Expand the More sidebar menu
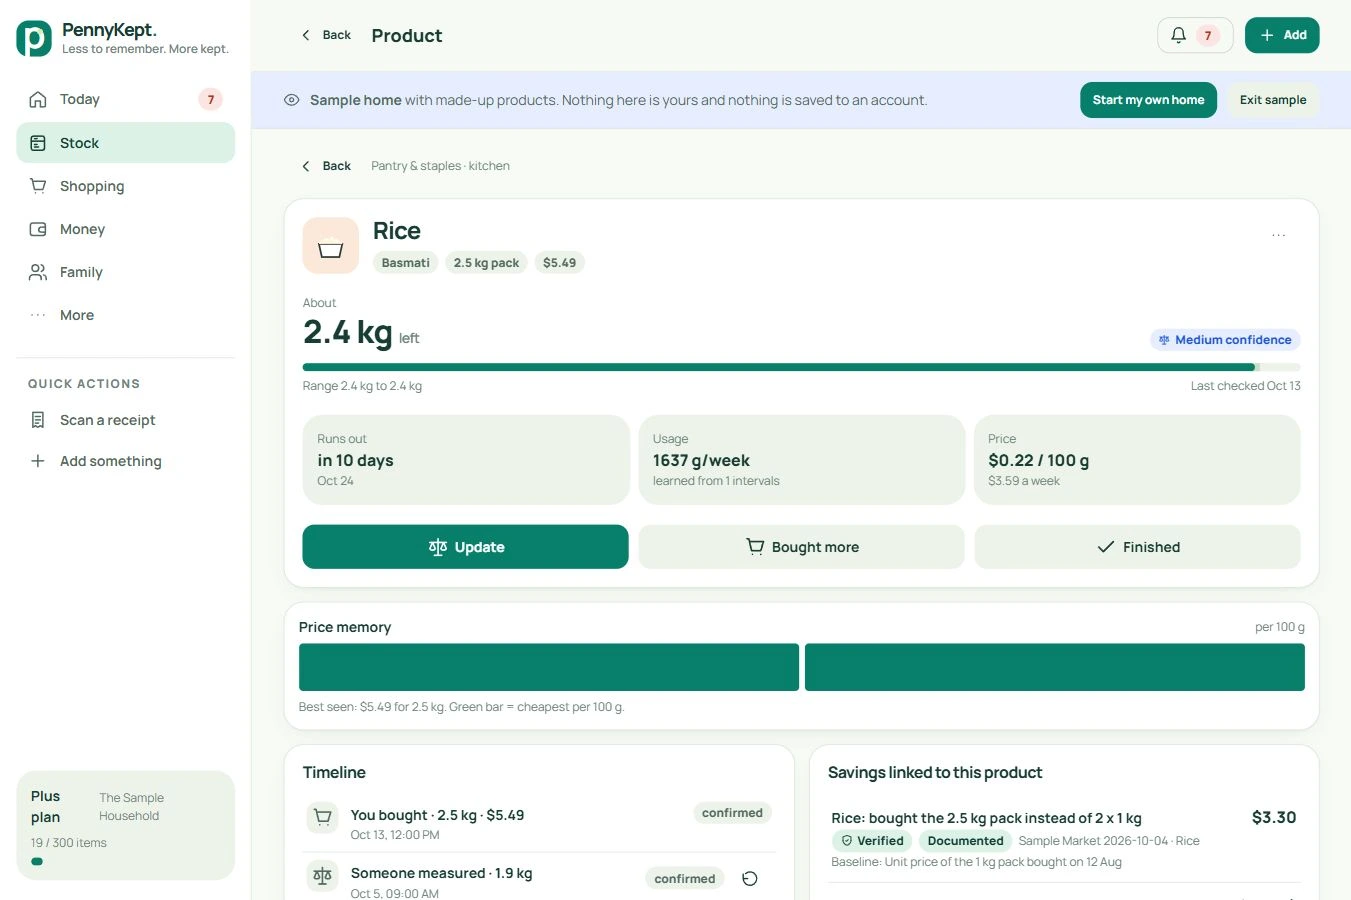Screen dimensions: 1351x900 (x=126, y=315)
